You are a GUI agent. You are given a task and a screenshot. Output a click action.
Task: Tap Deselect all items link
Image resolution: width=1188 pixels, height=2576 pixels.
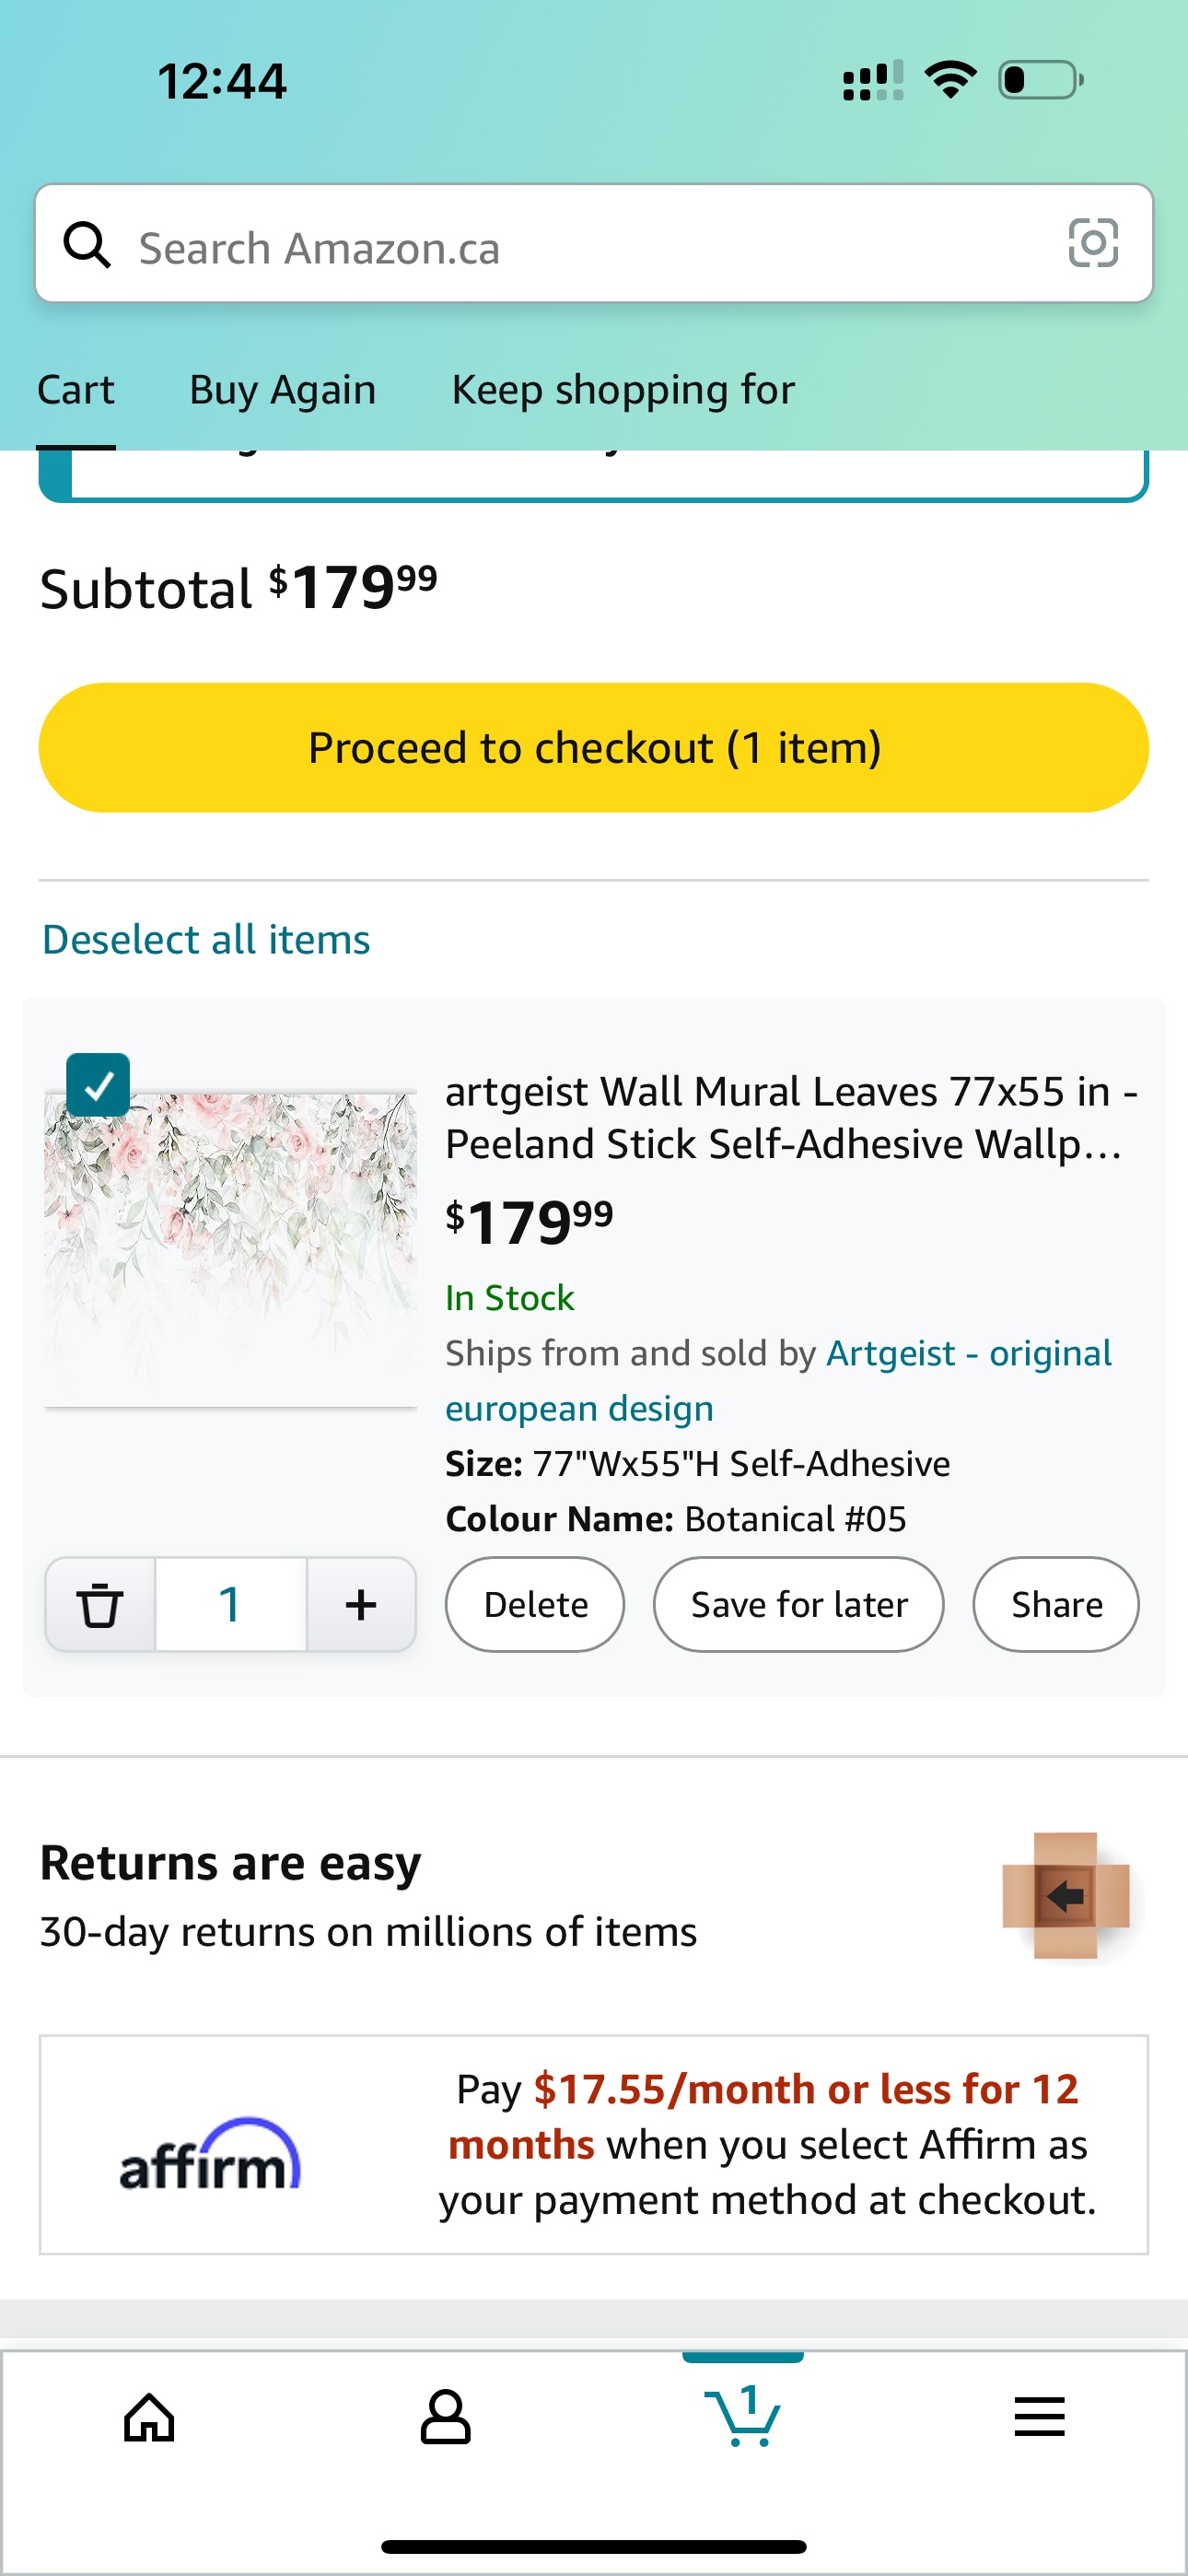[206, 940]
